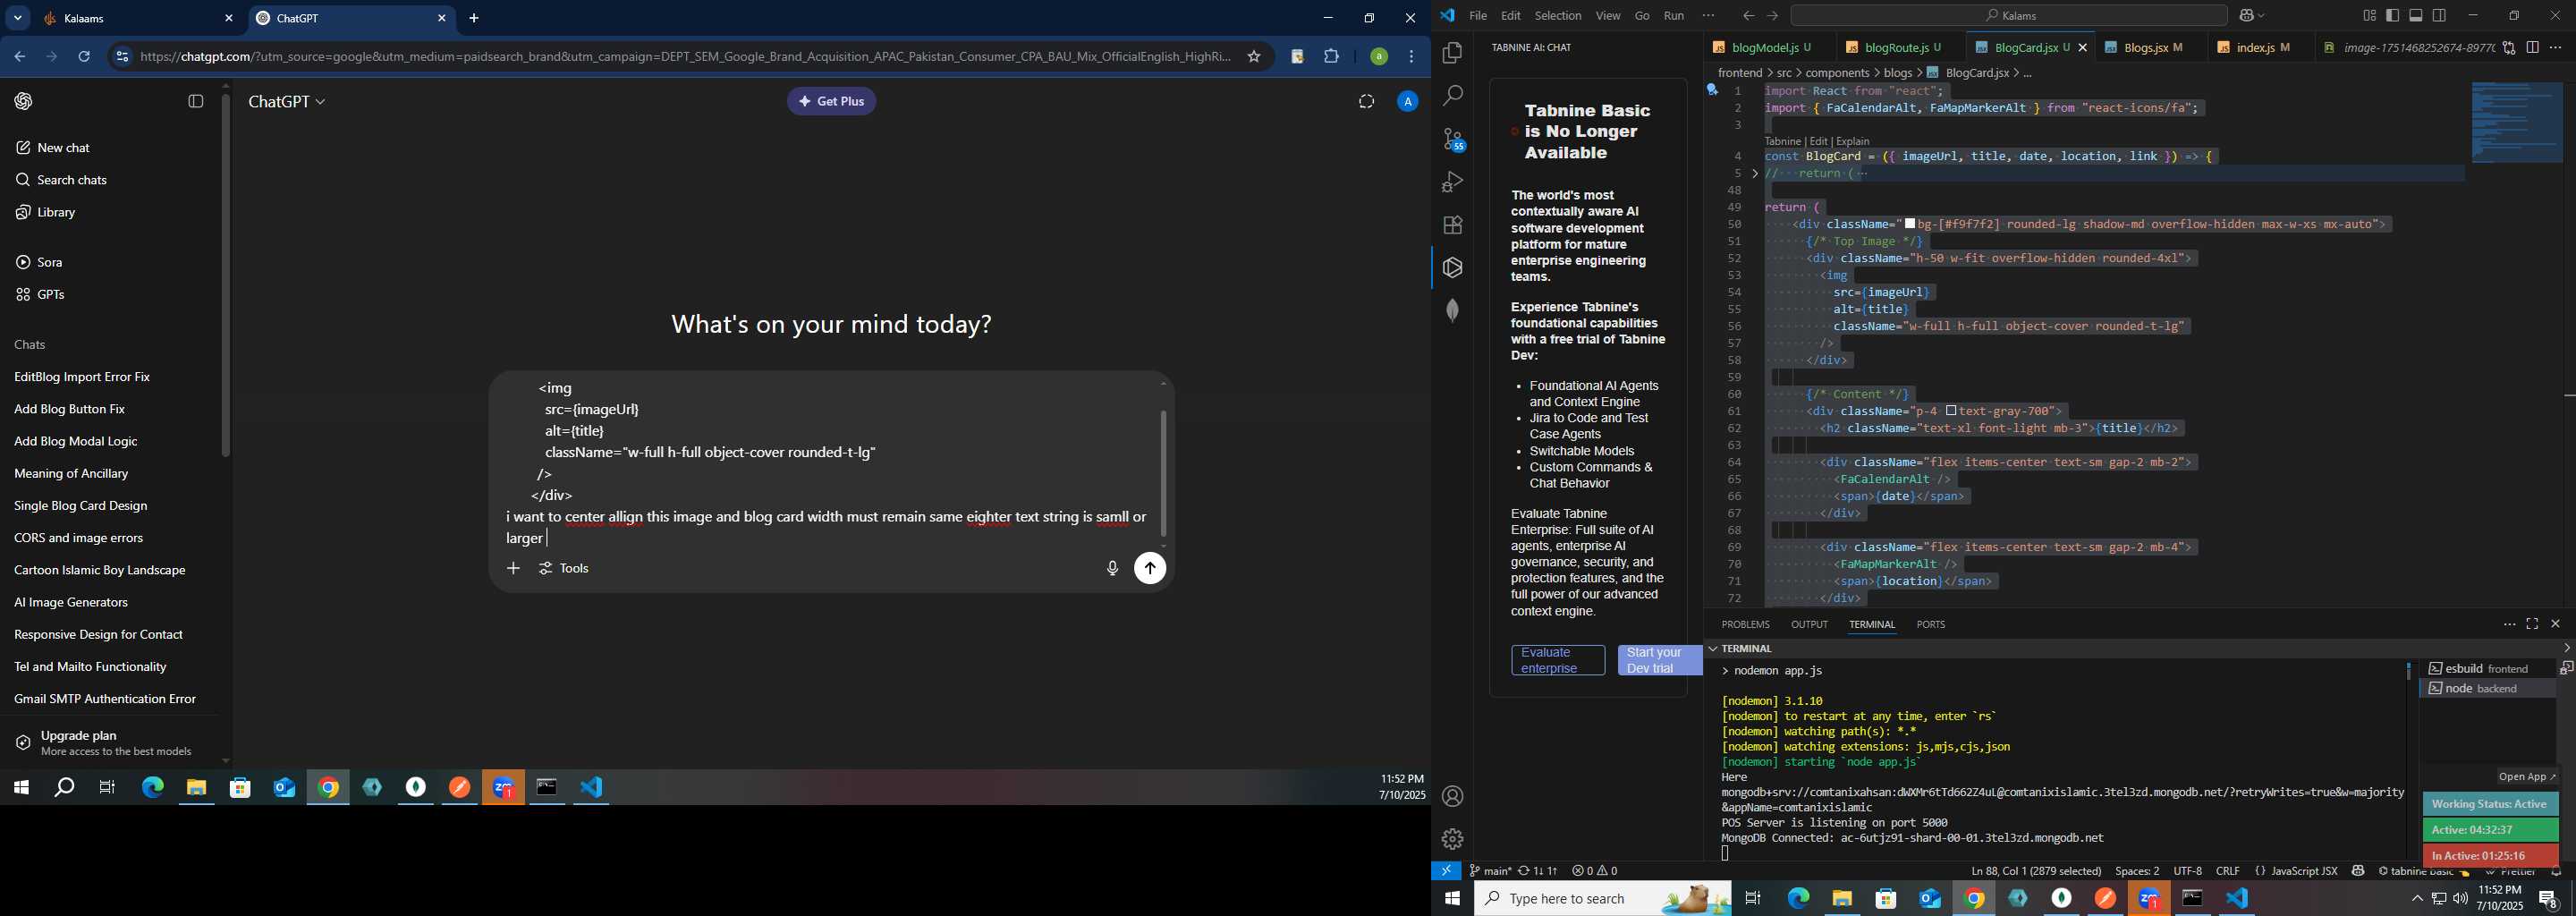Maximize the terminal panel size
This screenshot has width=2576, height=916.
click(x=2532, y=624)
